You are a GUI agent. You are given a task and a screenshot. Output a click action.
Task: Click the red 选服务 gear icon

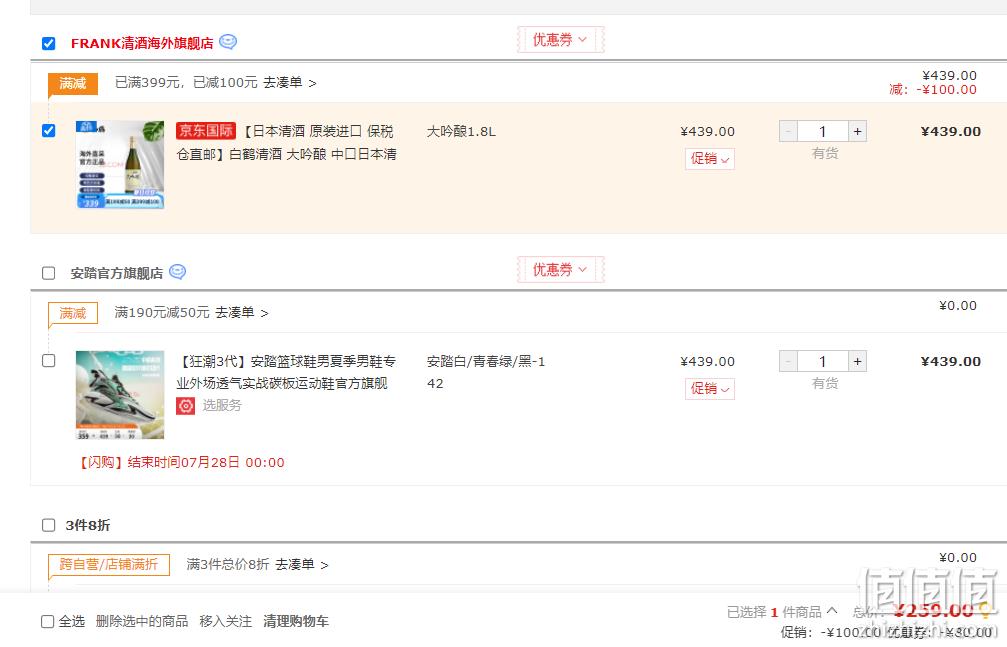coord(186,405)
